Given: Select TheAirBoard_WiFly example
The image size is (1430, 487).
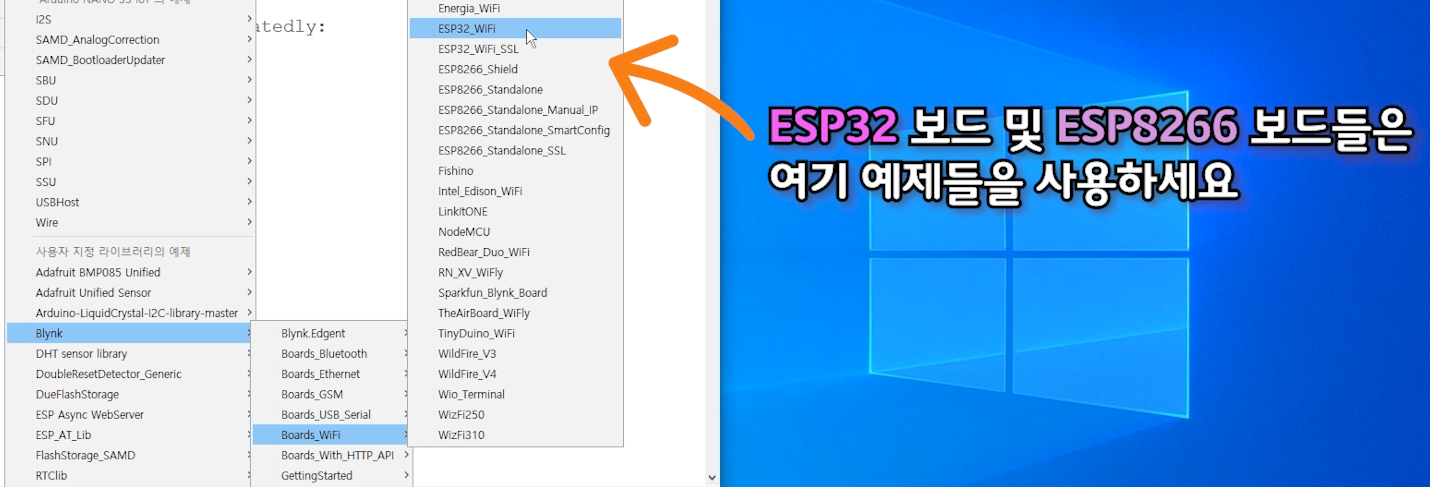Looking at the screenshot, I should click(x=515, y=313).
